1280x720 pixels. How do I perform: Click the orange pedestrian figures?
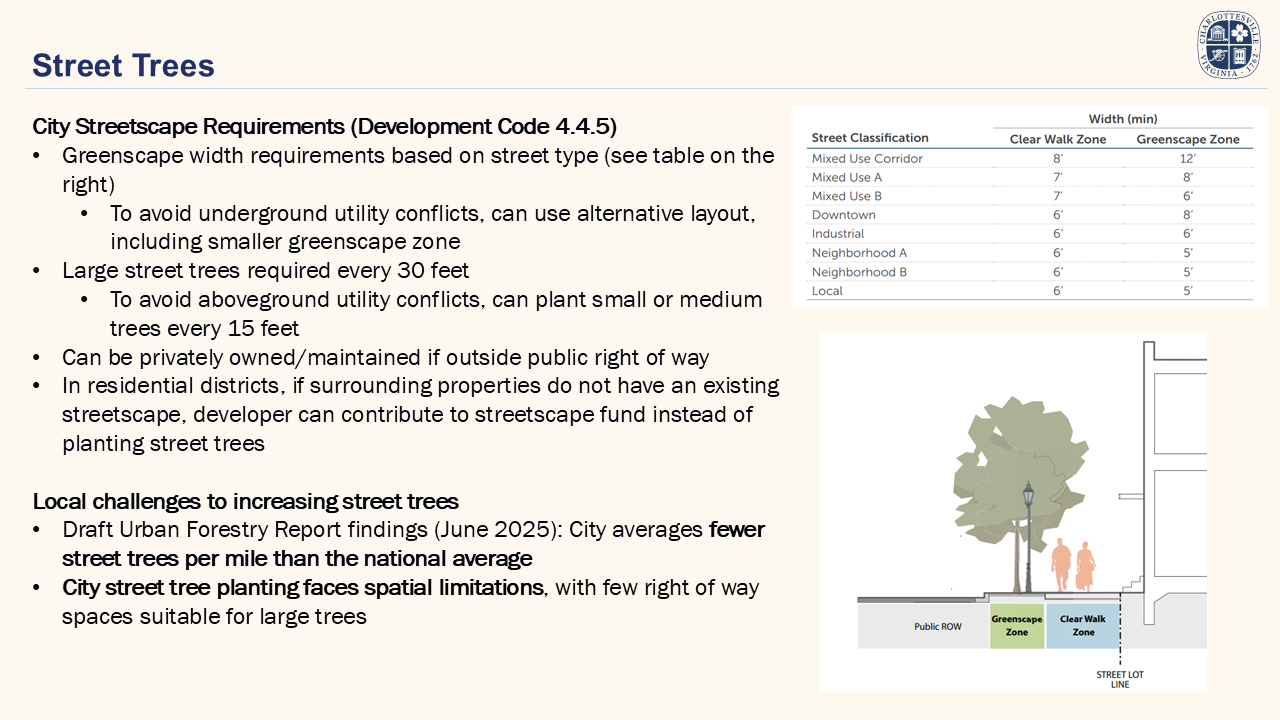click(1072, 568)
